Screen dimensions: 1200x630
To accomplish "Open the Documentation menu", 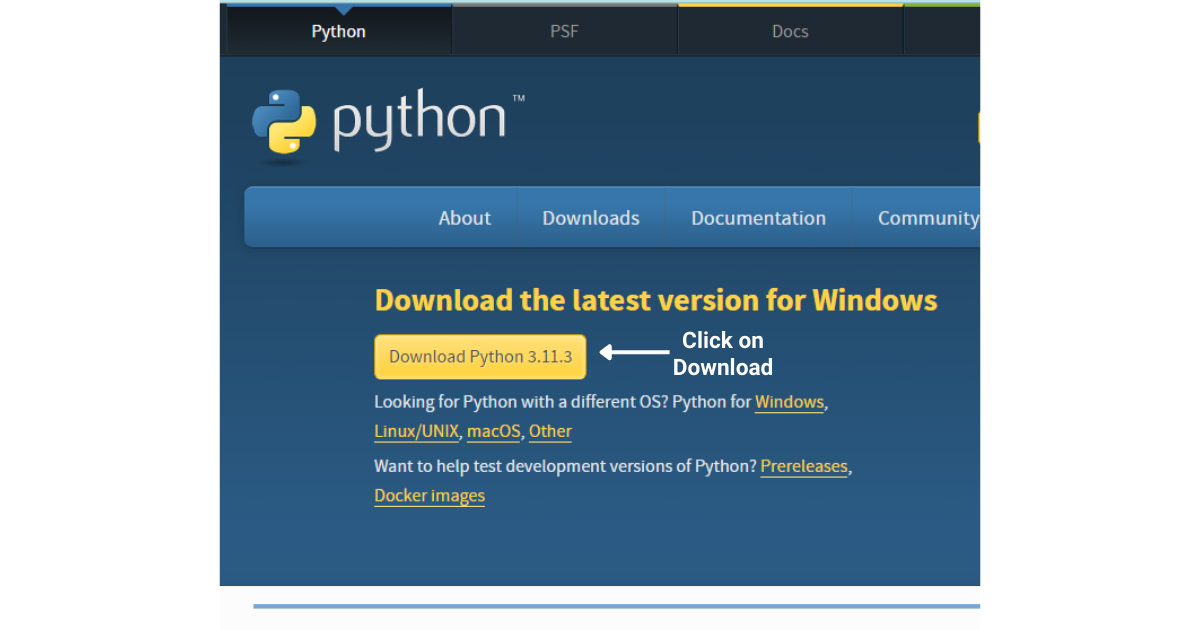I will (758, 218).
